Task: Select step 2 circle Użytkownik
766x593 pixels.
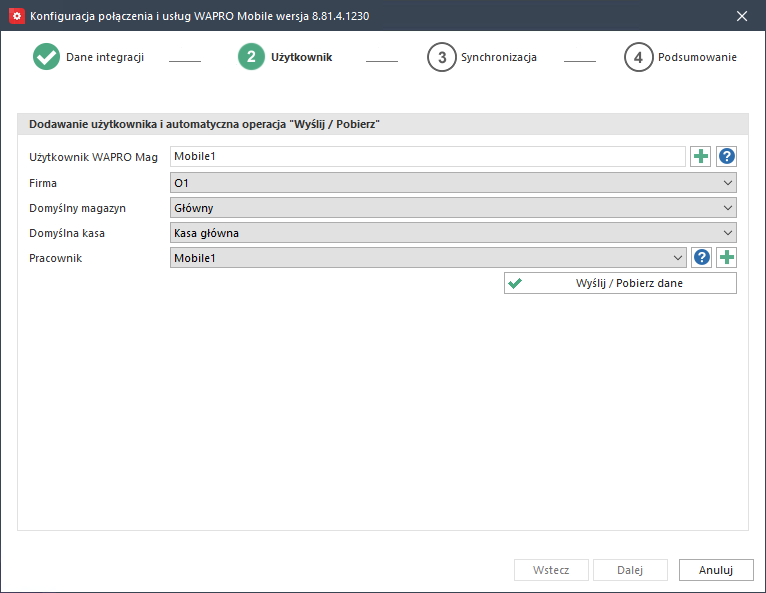Action: [x=251, y=57]
